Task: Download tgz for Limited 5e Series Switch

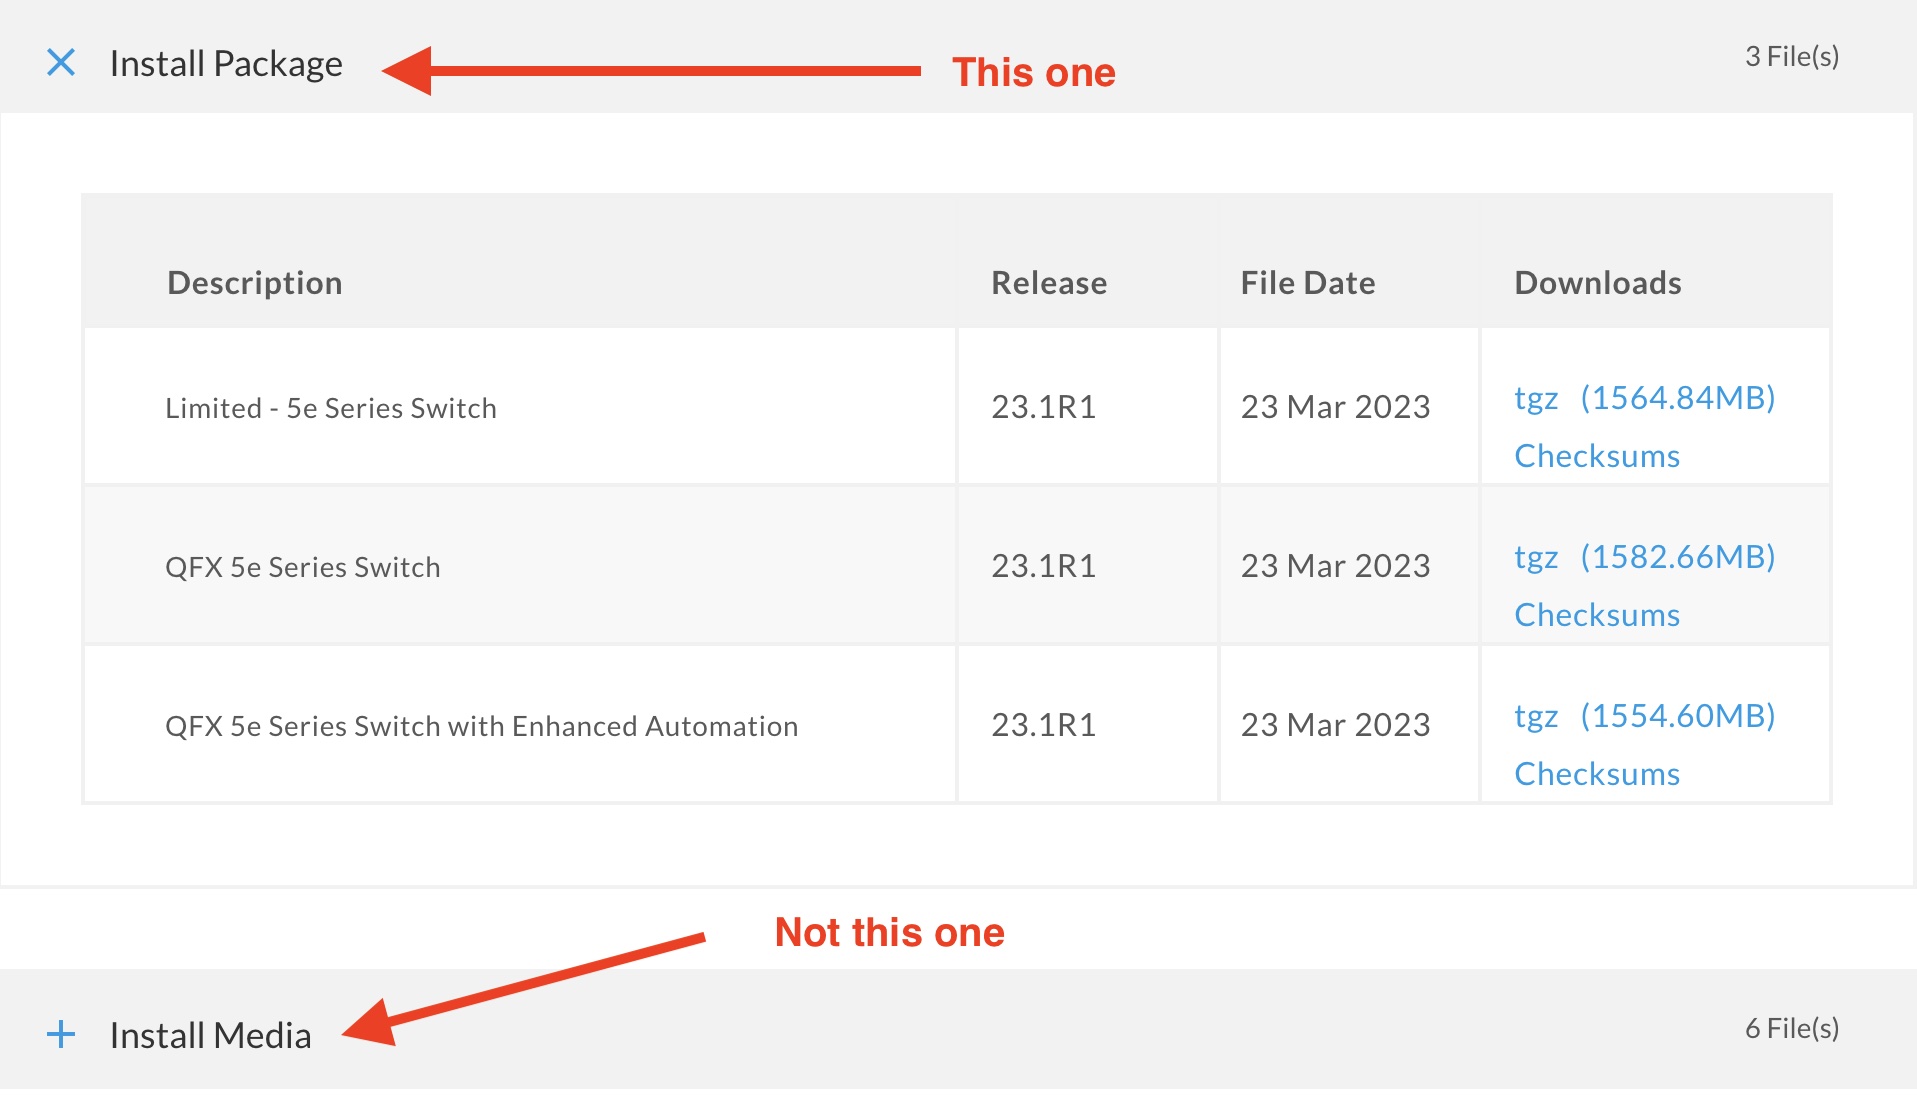Action: click(1536, 398)
